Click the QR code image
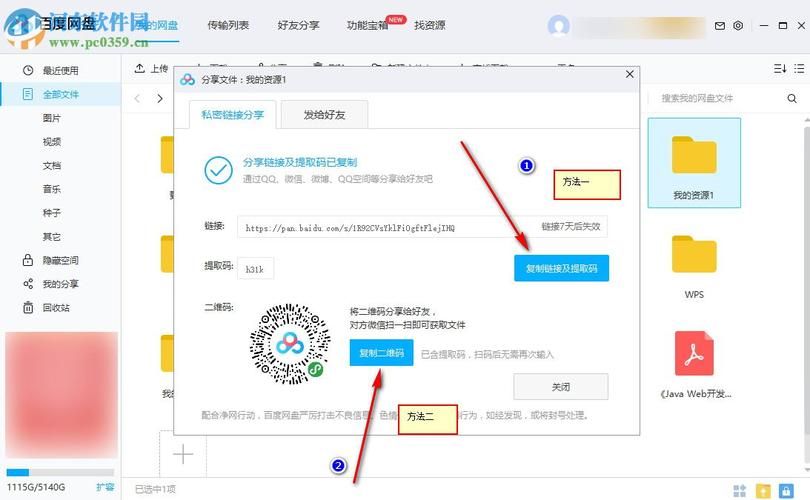810x500 pixels. coord(290,344)
